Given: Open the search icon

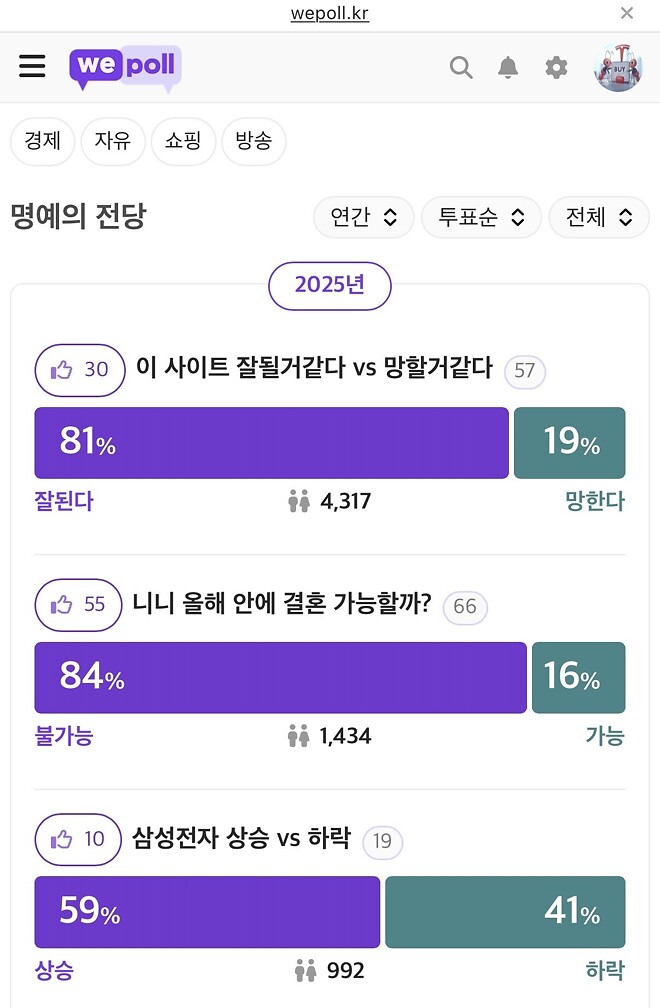Looking at the screenshot, I should [x=460, y=67].
